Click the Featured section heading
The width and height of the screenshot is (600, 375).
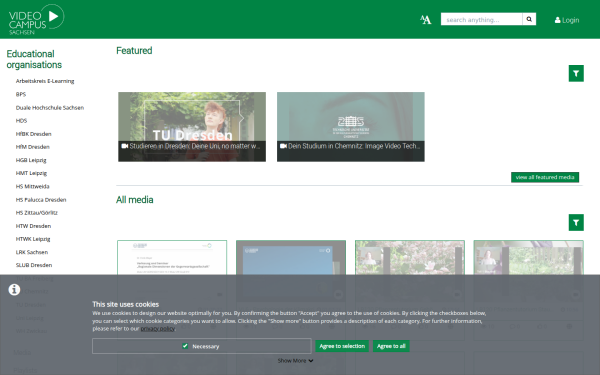pos(134,51)
